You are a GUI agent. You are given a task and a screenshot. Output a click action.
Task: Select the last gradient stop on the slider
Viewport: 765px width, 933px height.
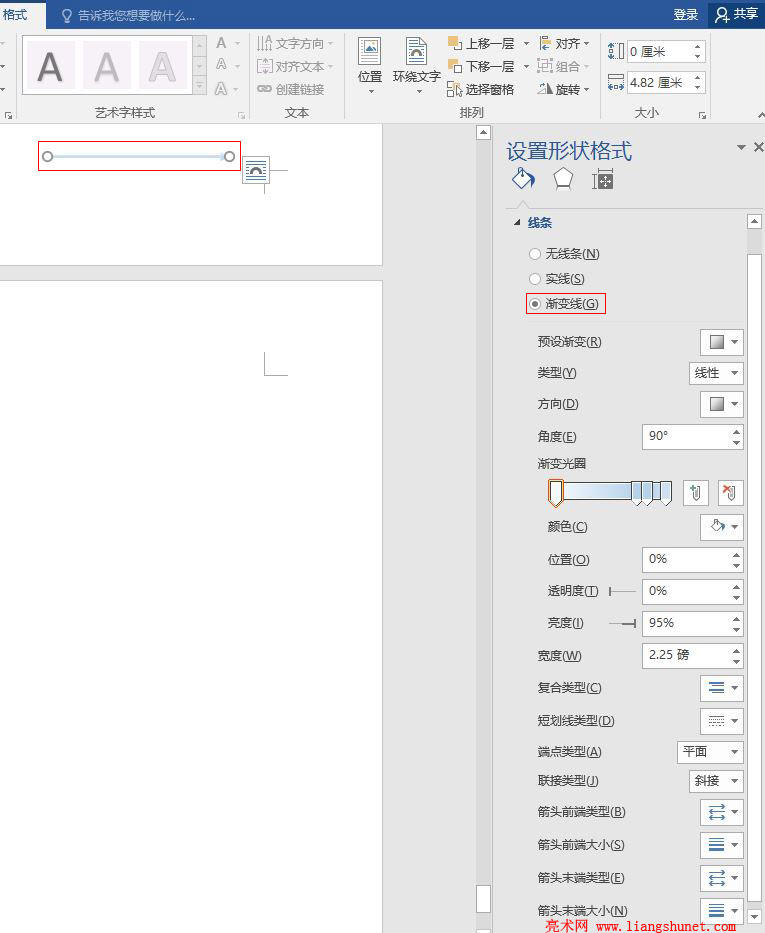tap(666, 493)
